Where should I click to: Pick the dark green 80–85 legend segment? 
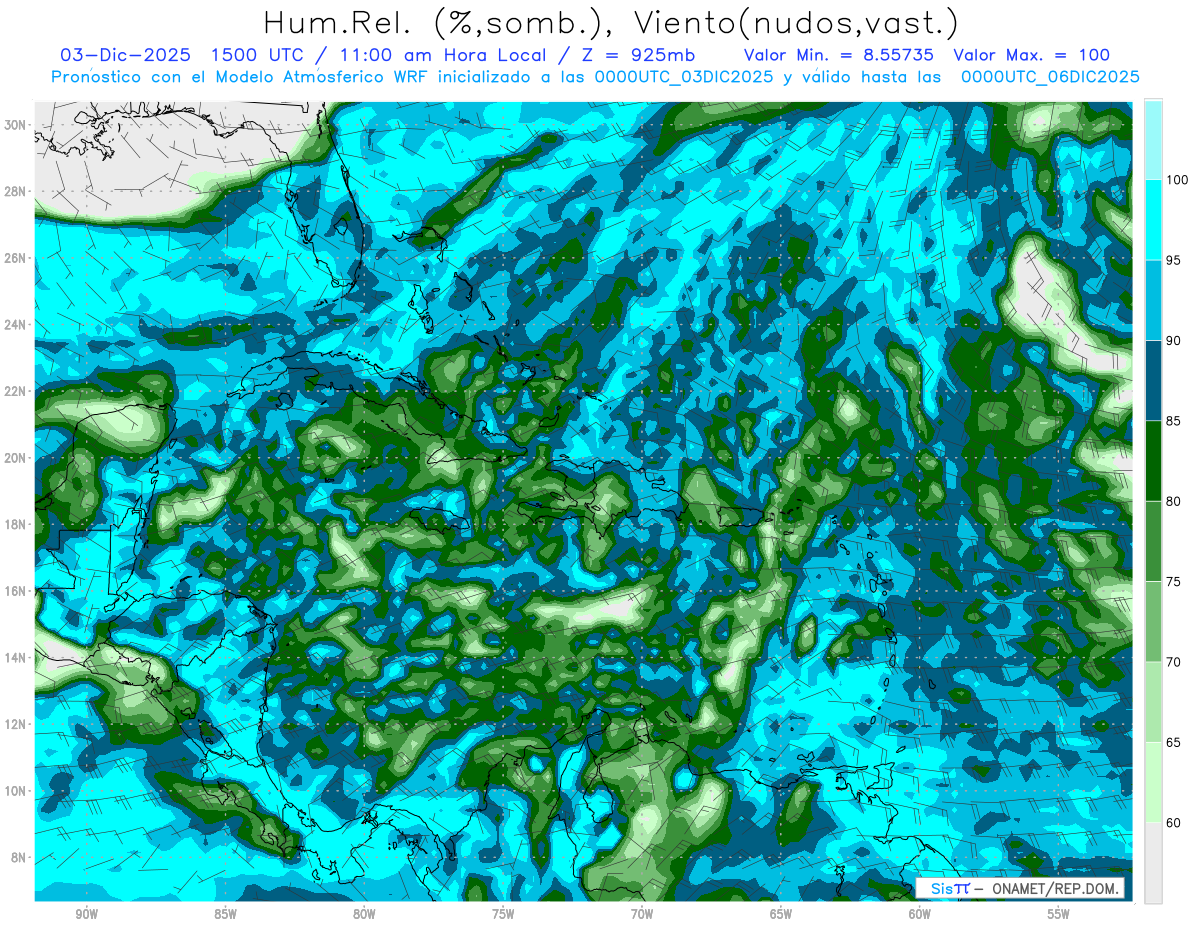[x=1153, y=461]
